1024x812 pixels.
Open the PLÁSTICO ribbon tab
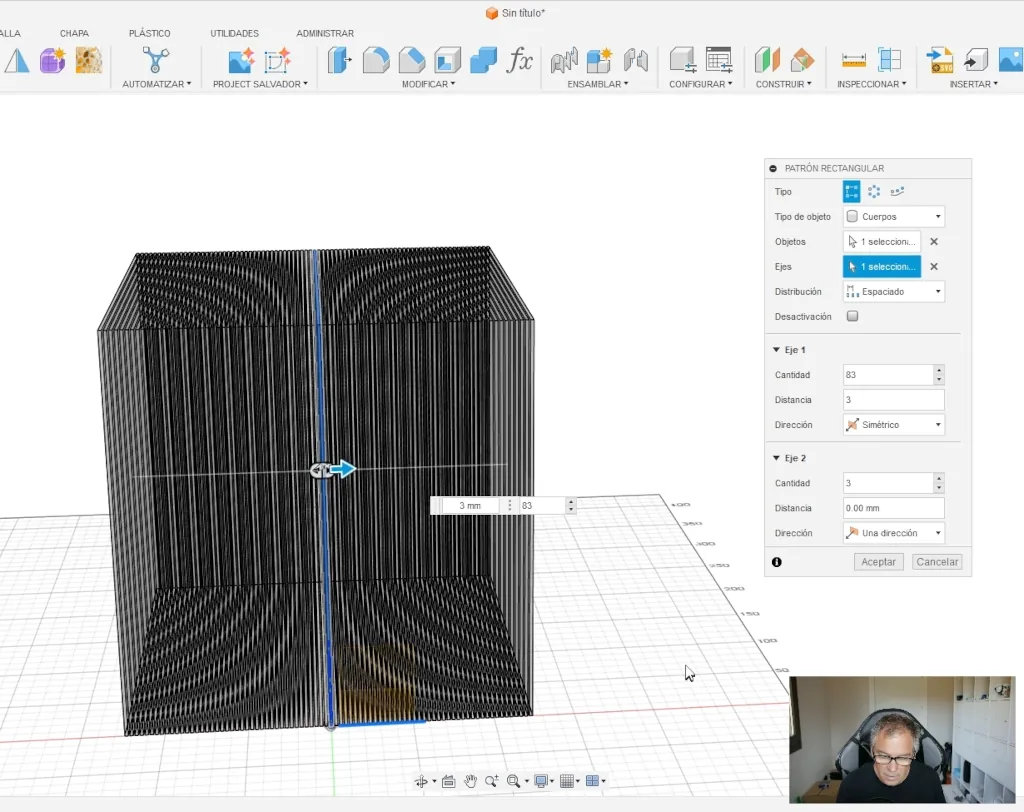149,33
